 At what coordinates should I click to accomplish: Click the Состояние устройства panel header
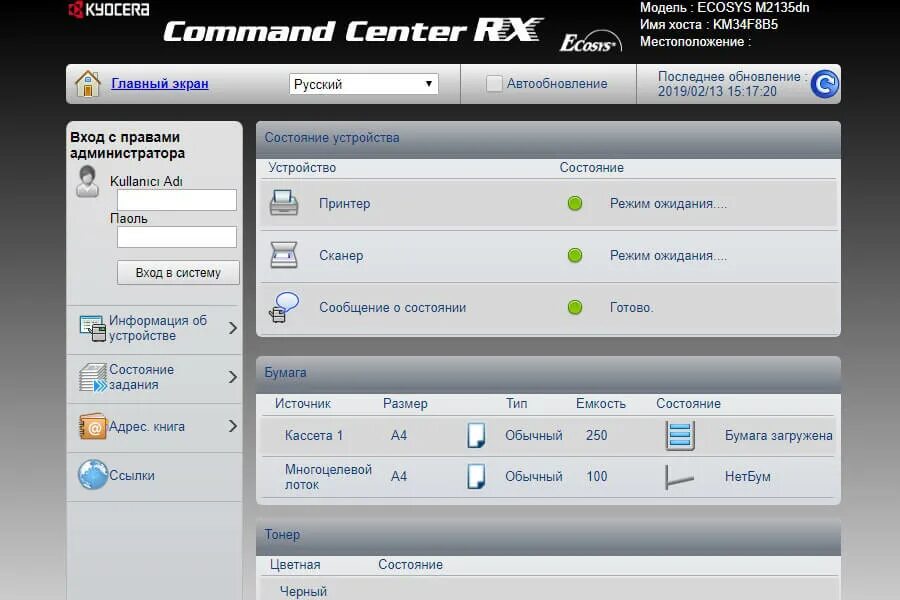pyautogui.click(x=548, y=138)
